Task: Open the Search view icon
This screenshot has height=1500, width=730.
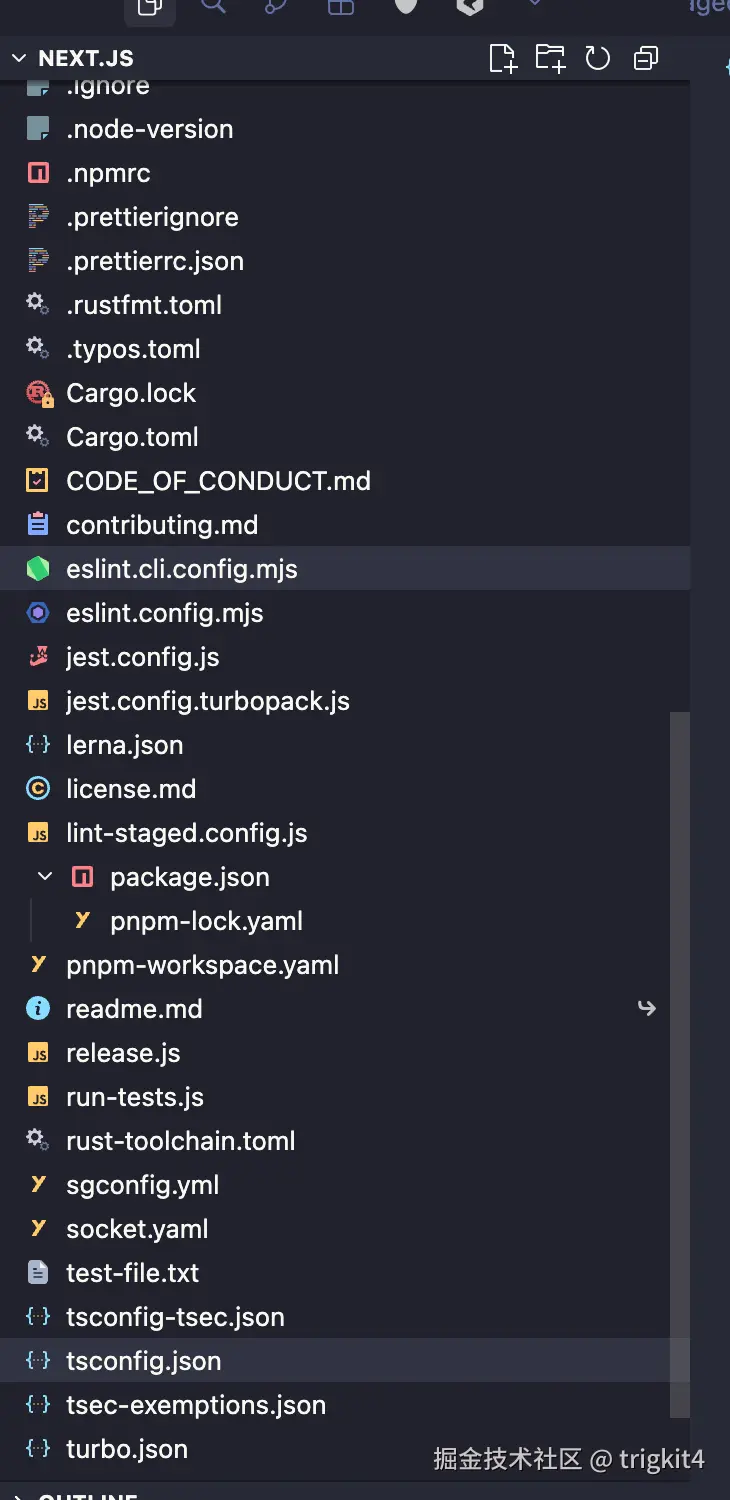Action: click(213, 6)
